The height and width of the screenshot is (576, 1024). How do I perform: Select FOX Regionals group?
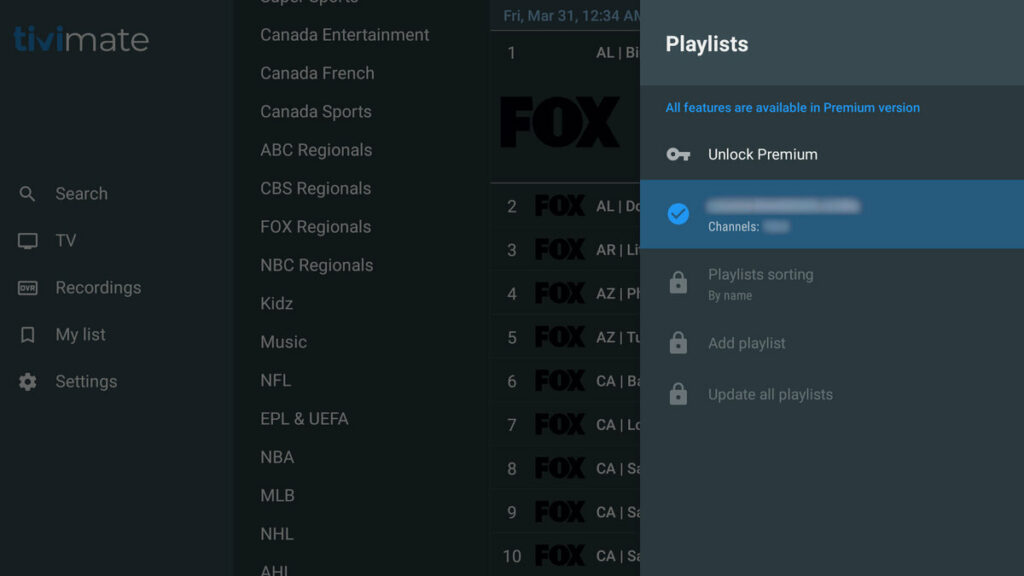tap(315, 227)
